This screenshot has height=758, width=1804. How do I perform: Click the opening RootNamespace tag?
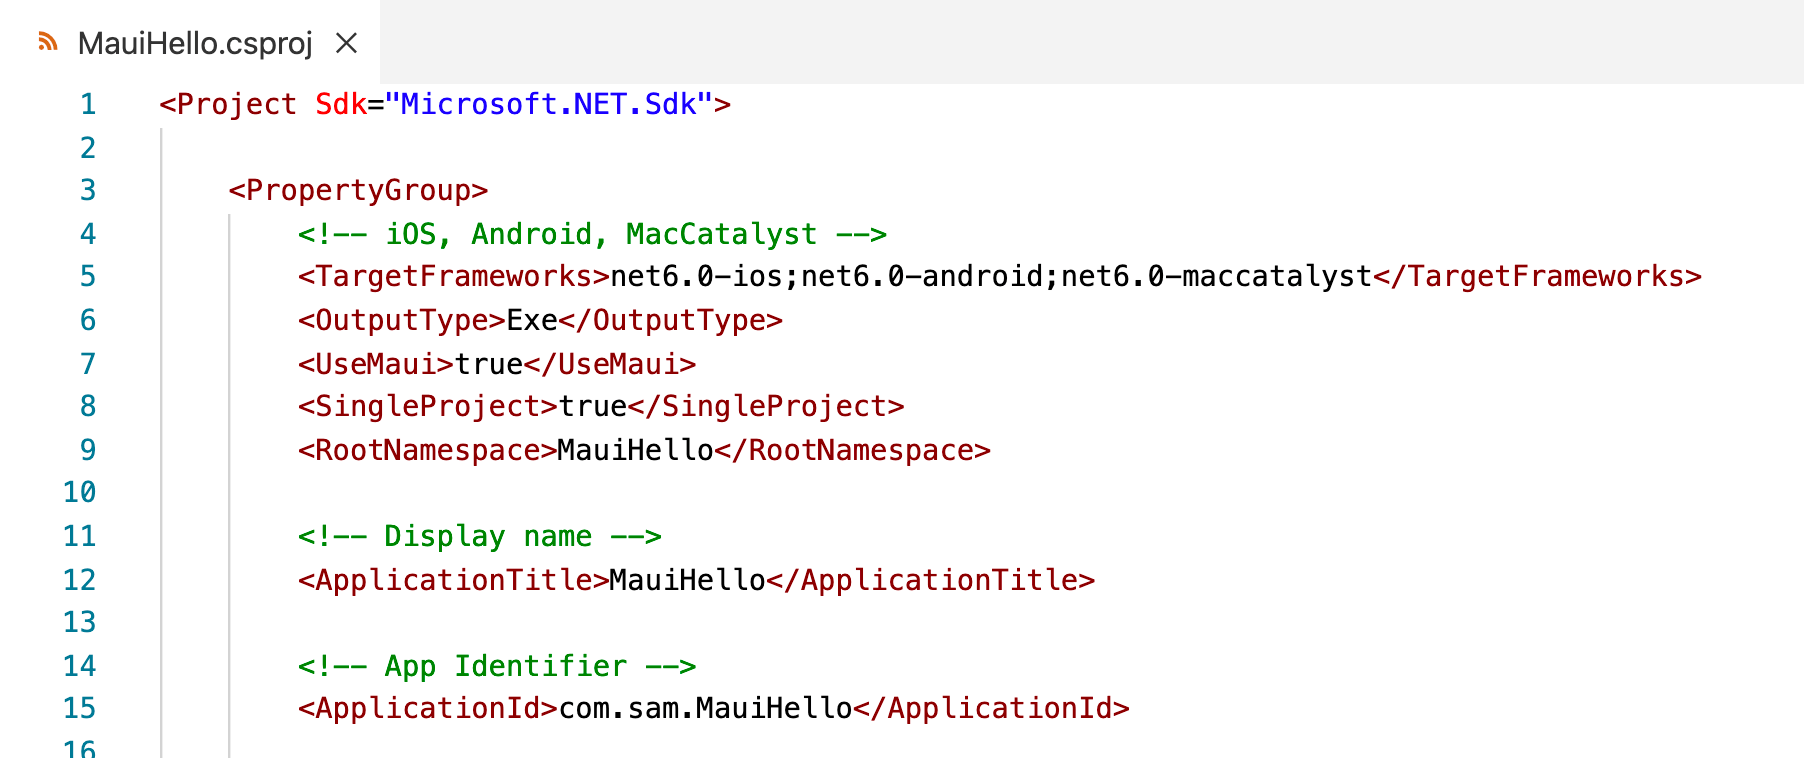[427, 450]
